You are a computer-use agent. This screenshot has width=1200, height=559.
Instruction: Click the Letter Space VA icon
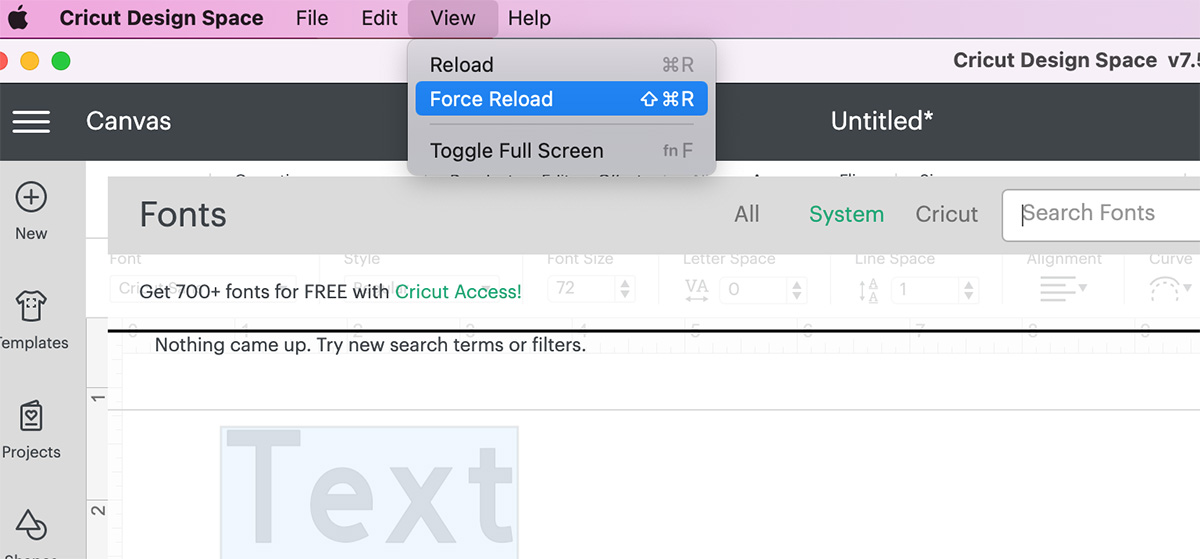point(697,289)
